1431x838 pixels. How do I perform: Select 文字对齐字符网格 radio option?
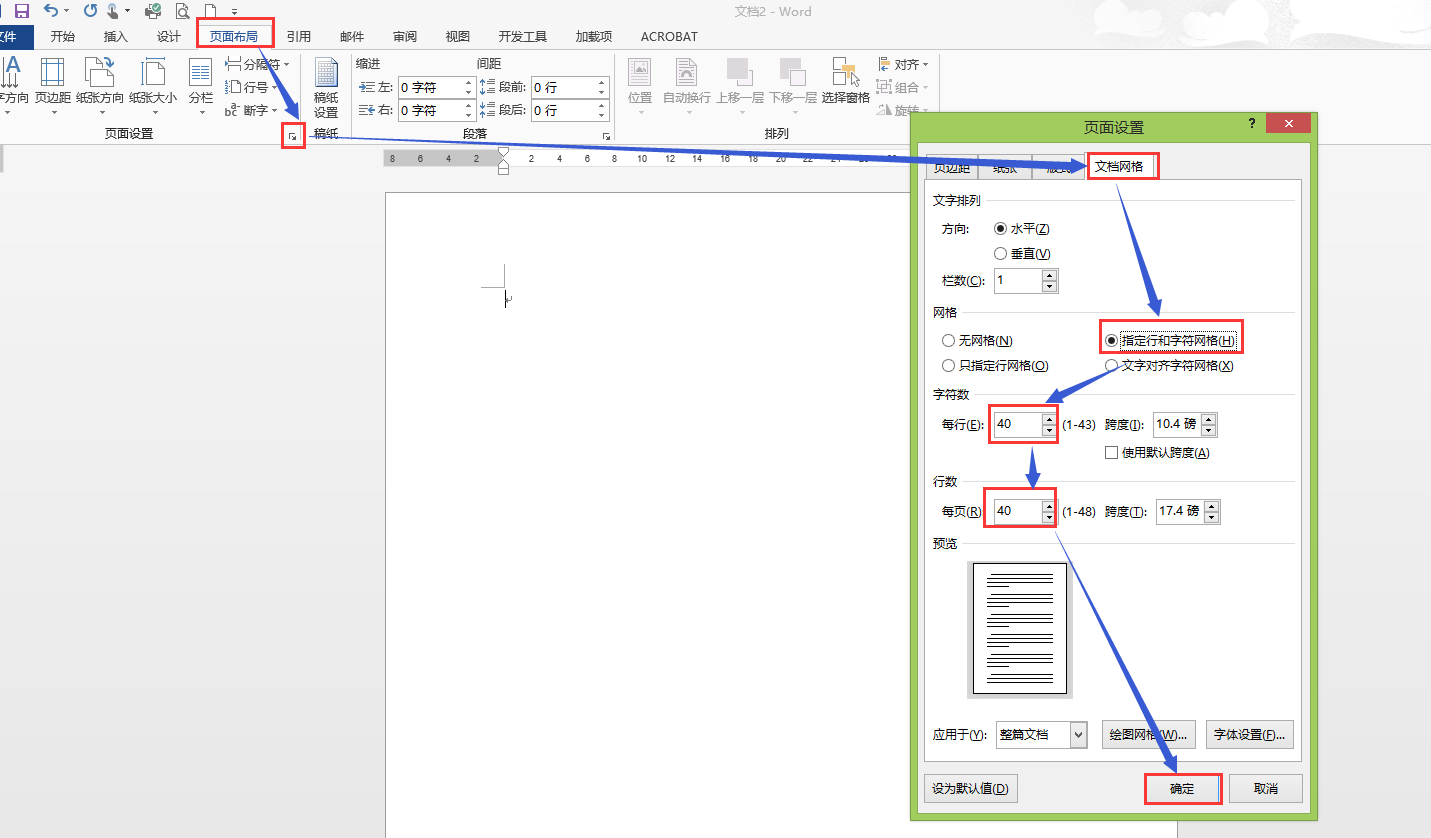coord(1169,366)
